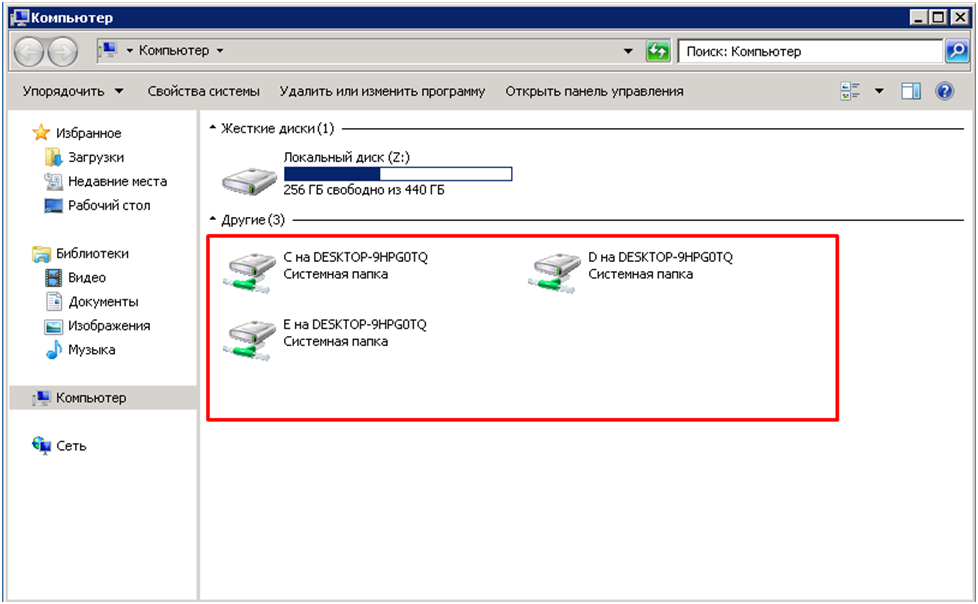The height and width of the screenshot is (604, 978).
Task: Open the address bar history dropdown arrow
Action: point(628,51)
